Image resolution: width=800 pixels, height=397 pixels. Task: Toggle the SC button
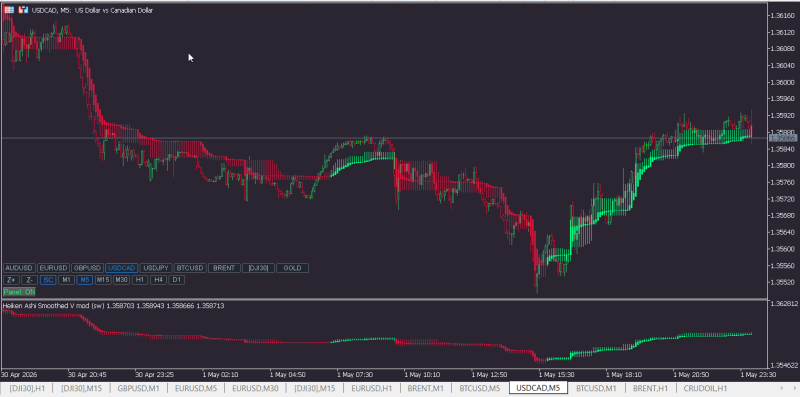point(48,280)
